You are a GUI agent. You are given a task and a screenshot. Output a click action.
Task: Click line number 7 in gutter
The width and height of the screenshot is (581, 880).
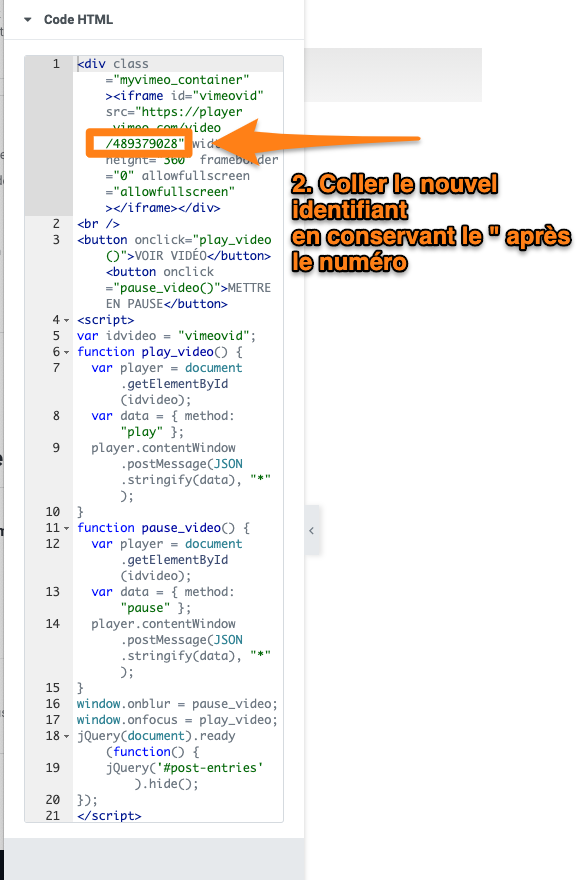(56, 368)
